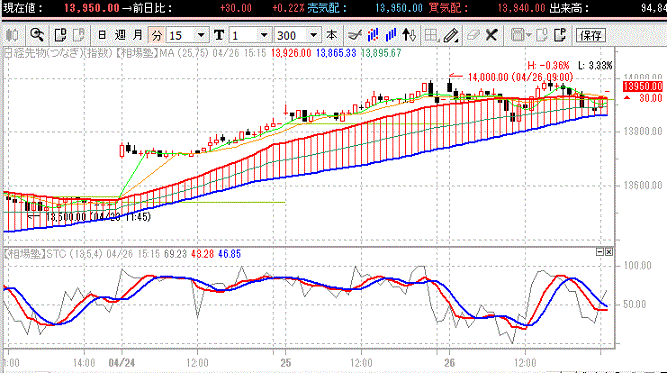667x373 pixels.
Task: Click the candlestick chart type icon
Action: click(12, 35)
